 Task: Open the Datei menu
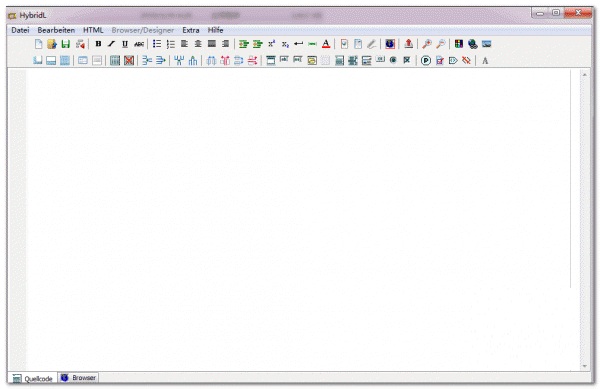(20, 30)
